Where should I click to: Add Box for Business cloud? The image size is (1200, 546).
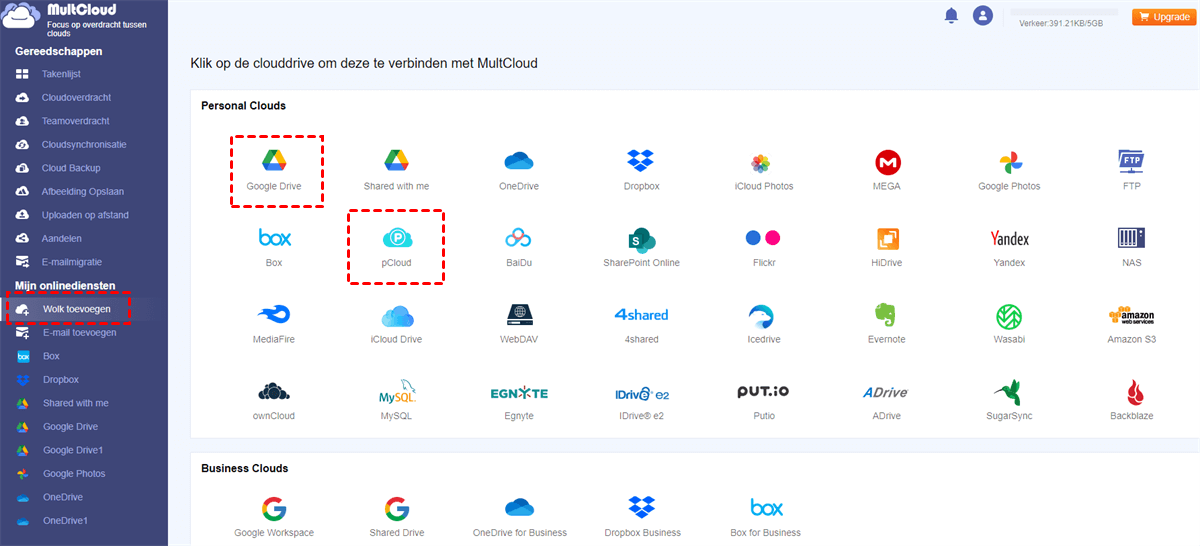coord(766,507)
